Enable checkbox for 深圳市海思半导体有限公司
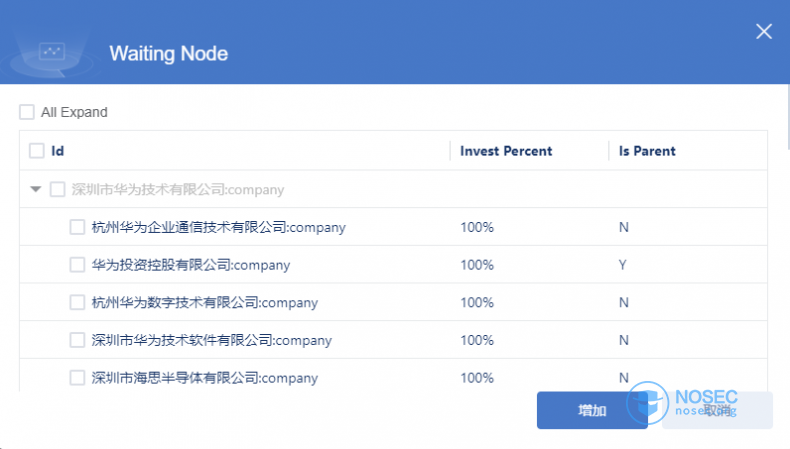 (x=77, y=378)
